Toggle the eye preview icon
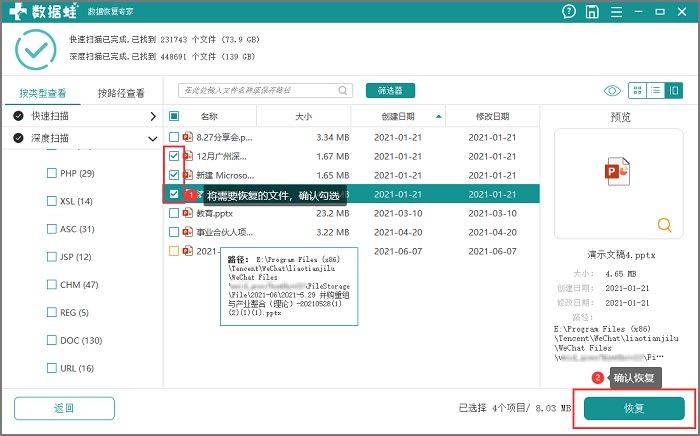 pyautogui.click(x=612, y=91)
